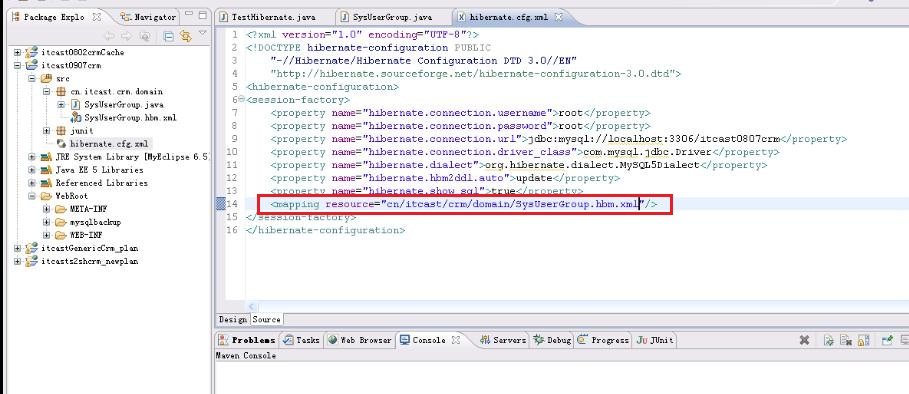Screen dimensions: 909x394
Task: Close the Console view tab
Action: pyautogui.click(x=456, y=340)
